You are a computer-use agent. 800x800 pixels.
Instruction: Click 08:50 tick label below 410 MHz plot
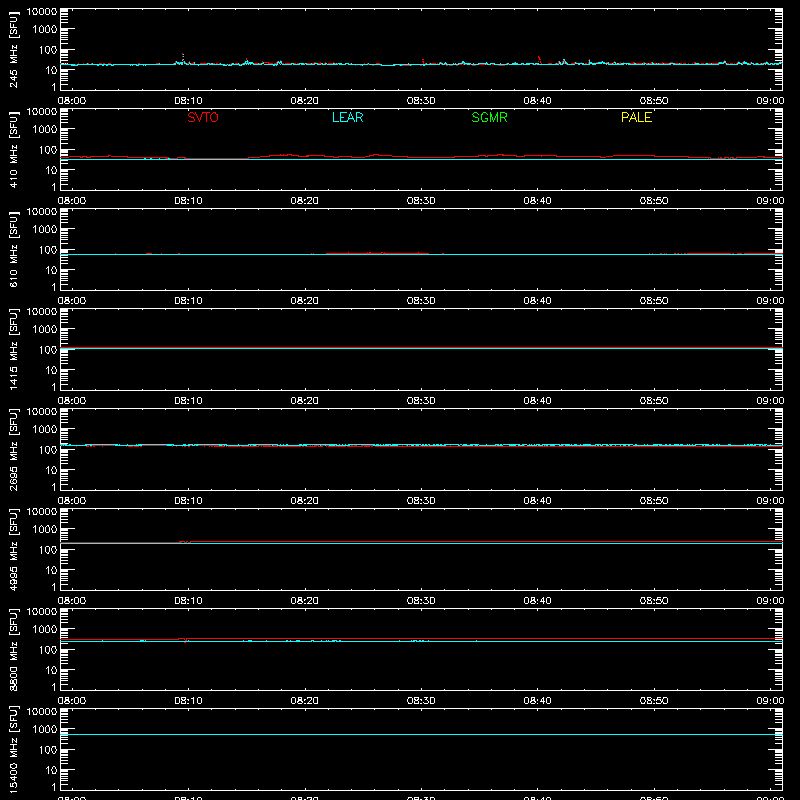[x=654, y=201]
